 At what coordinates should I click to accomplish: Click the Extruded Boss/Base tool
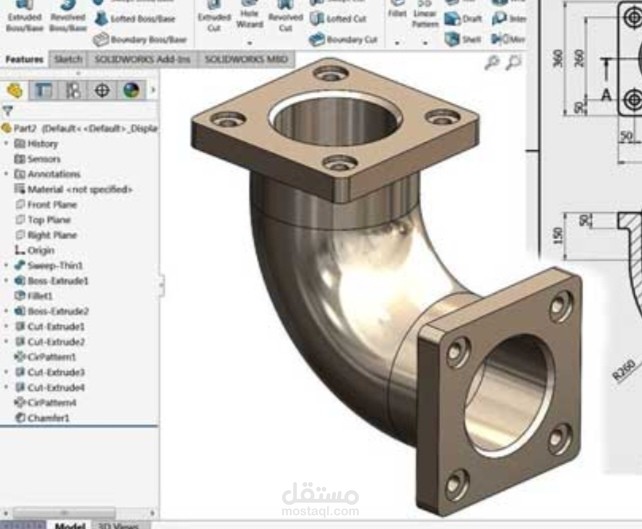(25, 16)
